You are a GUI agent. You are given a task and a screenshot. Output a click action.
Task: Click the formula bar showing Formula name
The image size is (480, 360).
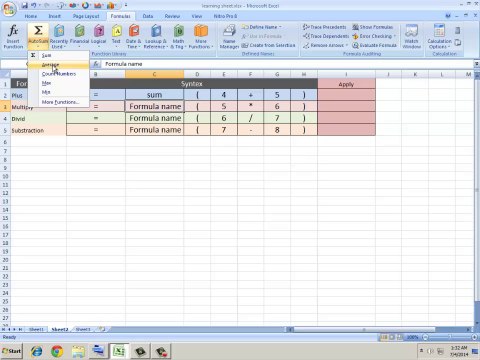pyautogui.click(x=287, y=64)
